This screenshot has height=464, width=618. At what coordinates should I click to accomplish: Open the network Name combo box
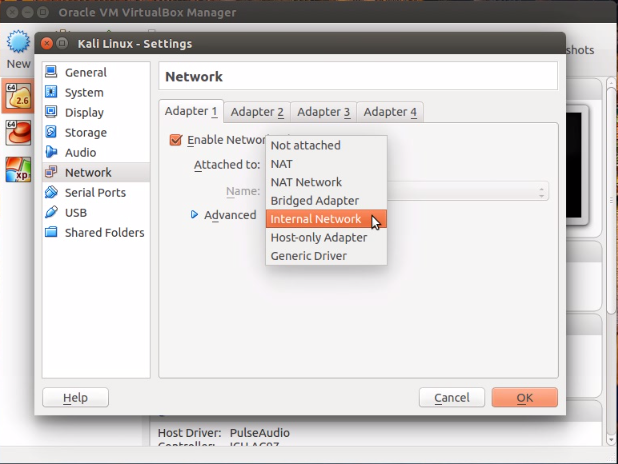click(467, 191)
